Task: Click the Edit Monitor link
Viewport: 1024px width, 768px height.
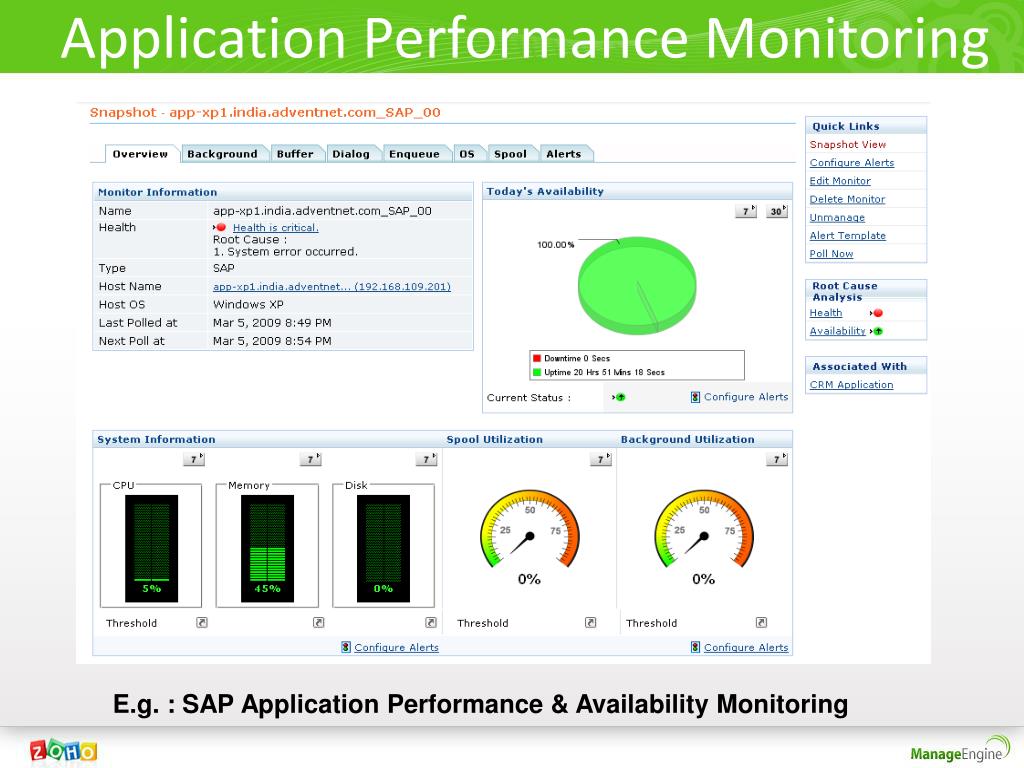Action: point(840,181)
